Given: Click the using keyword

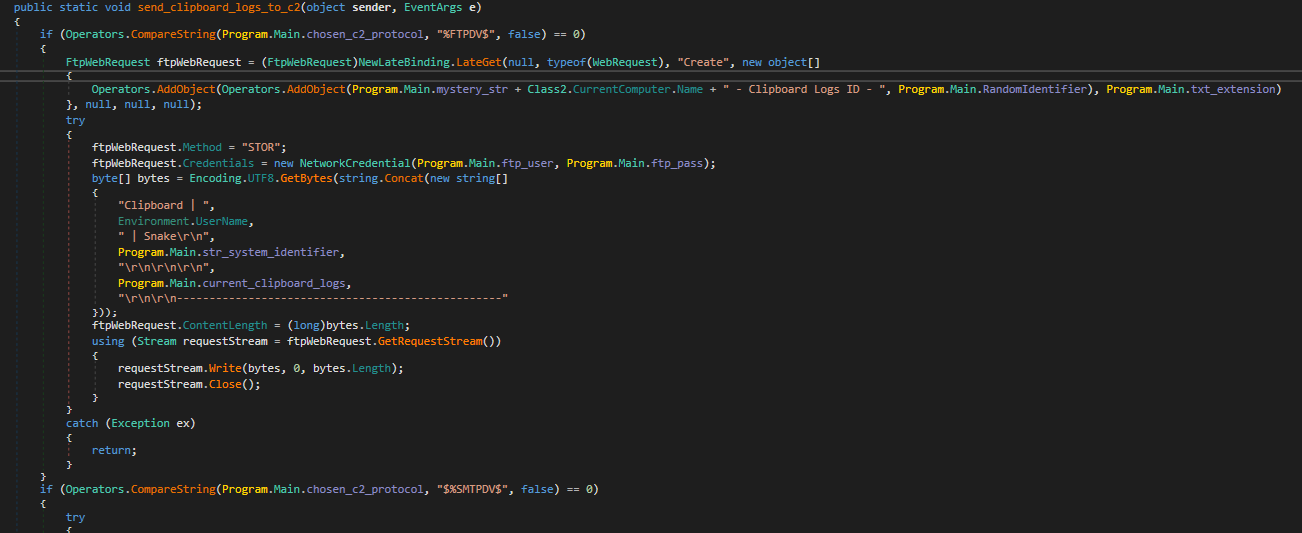Looking at the screenshot, I should 108,341.
